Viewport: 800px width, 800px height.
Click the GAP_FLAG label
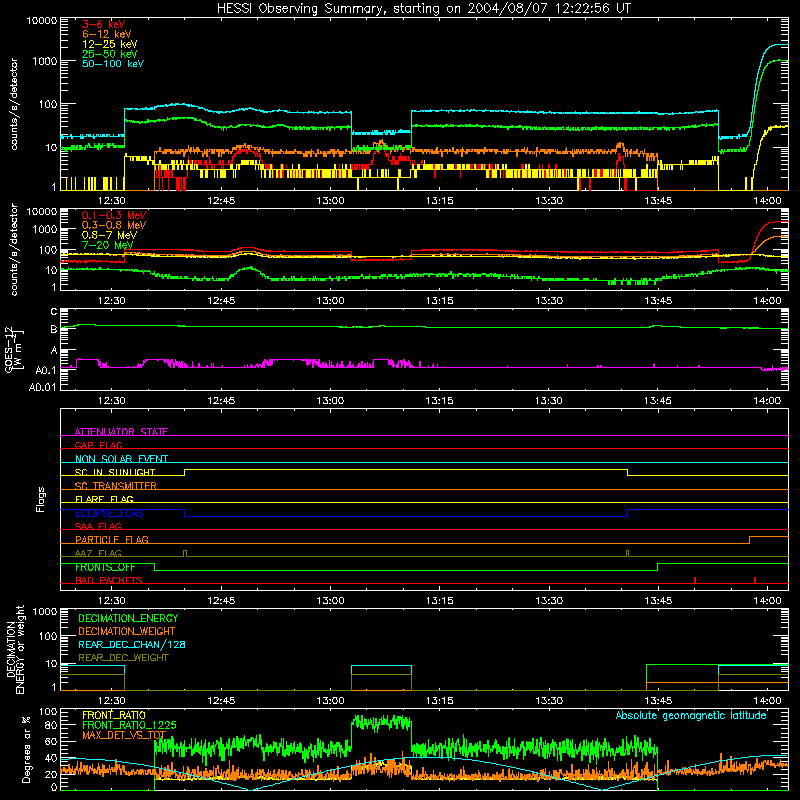[98, 445]
